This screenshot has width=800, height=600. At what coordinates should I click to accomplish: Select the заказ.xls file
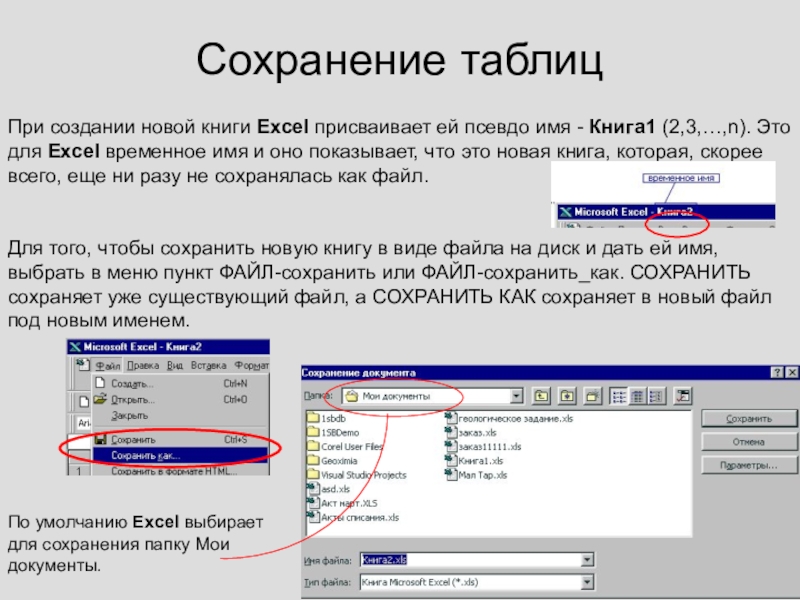click(471, 433)
